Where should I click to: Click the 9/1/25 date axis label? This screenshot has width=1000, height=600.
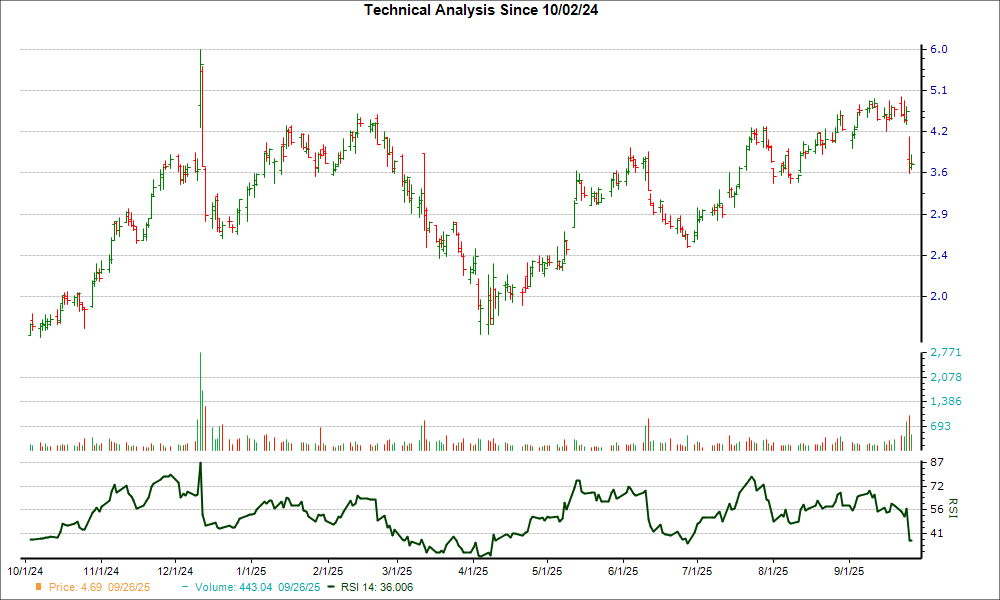click(848, 568)
